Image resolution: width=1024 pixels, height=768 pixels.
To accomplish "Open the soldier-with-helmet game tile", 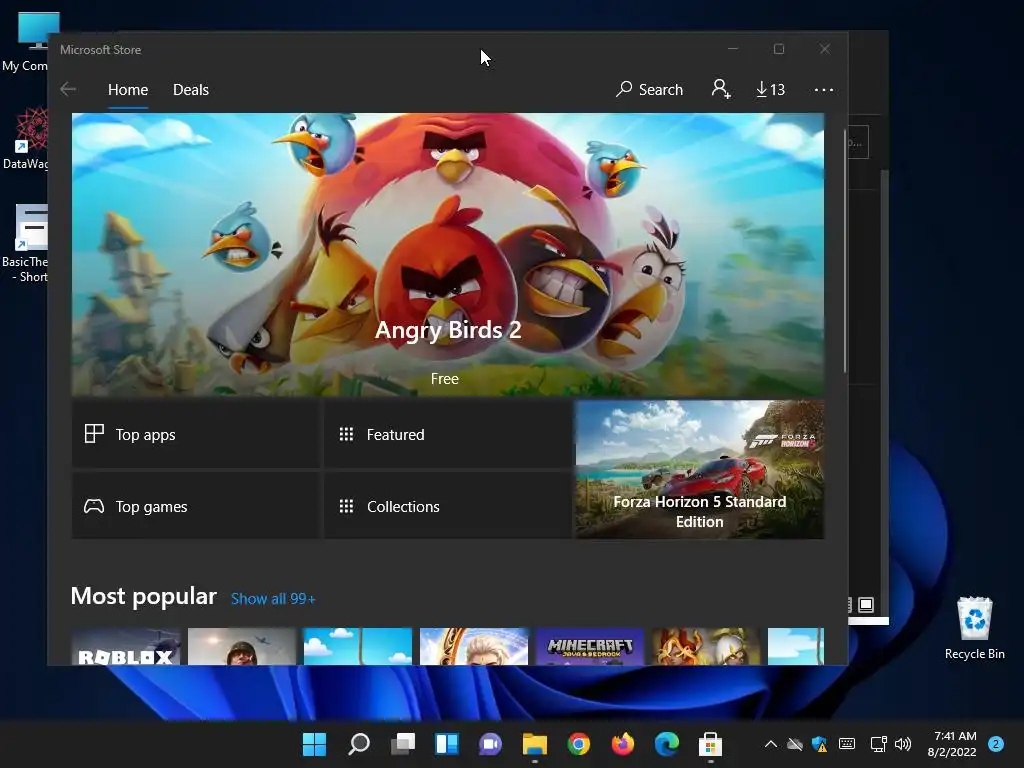I will click(242, 647).
